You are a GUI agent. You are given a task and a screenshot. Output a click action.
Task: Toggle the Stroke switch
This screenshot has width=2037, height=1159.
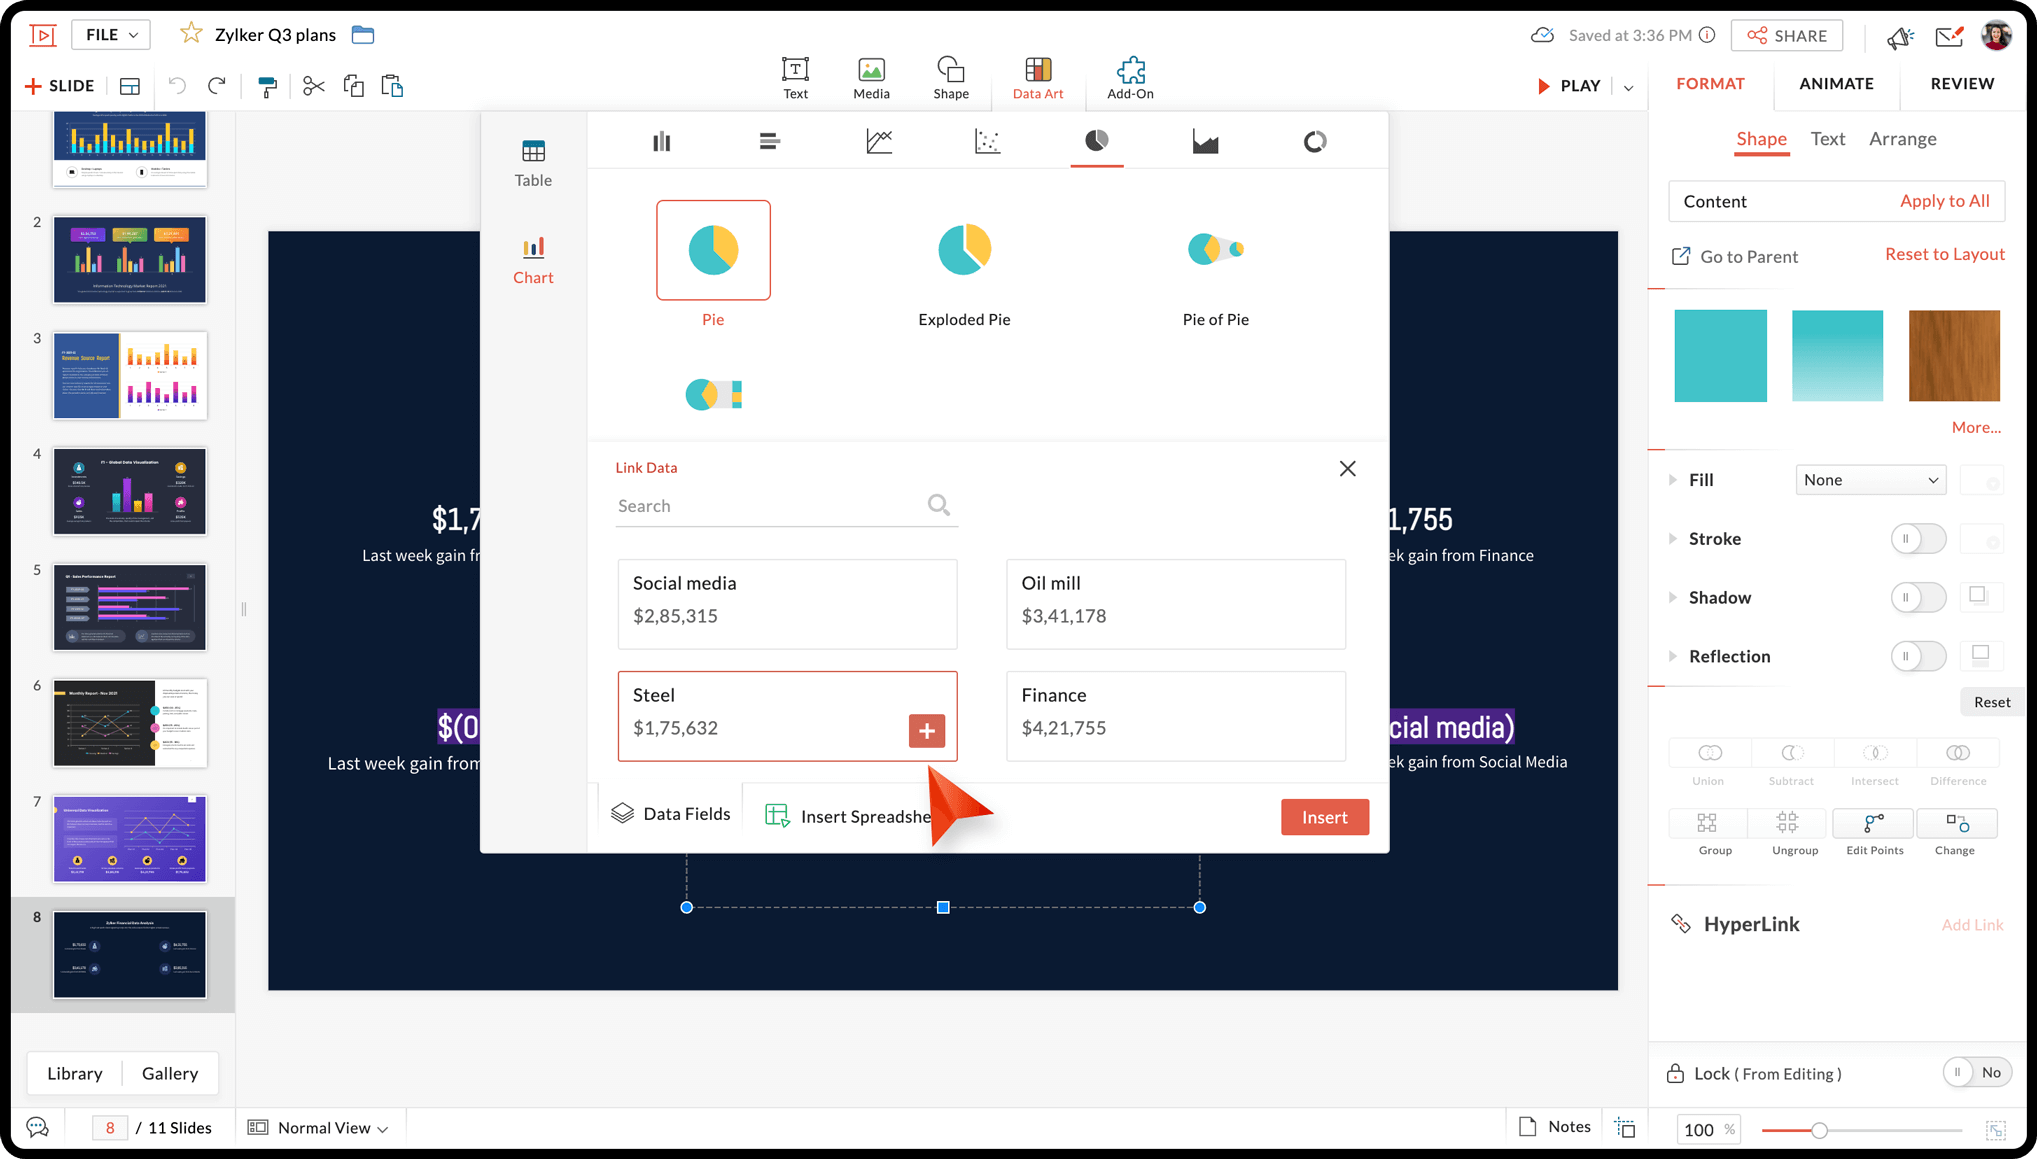(x=1917, y=538)
